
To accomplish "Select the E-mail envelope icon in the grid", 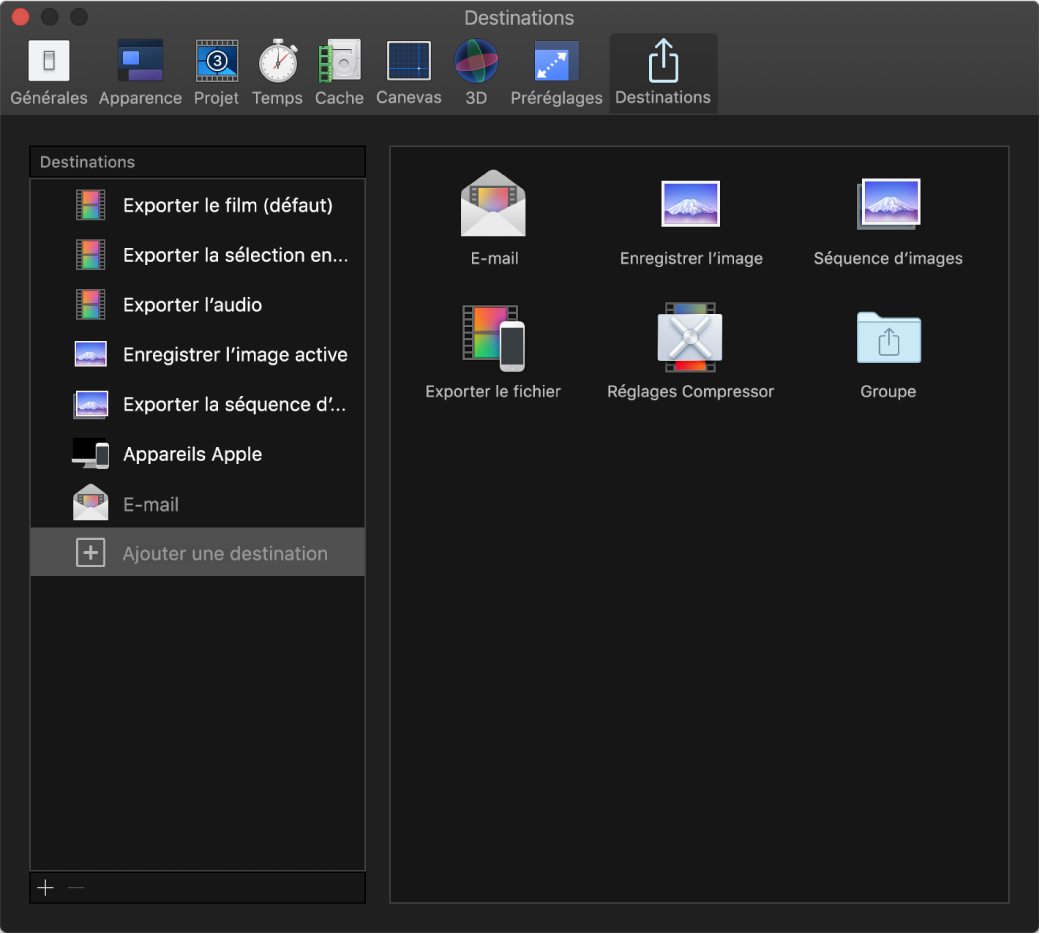I will point(493,204).
